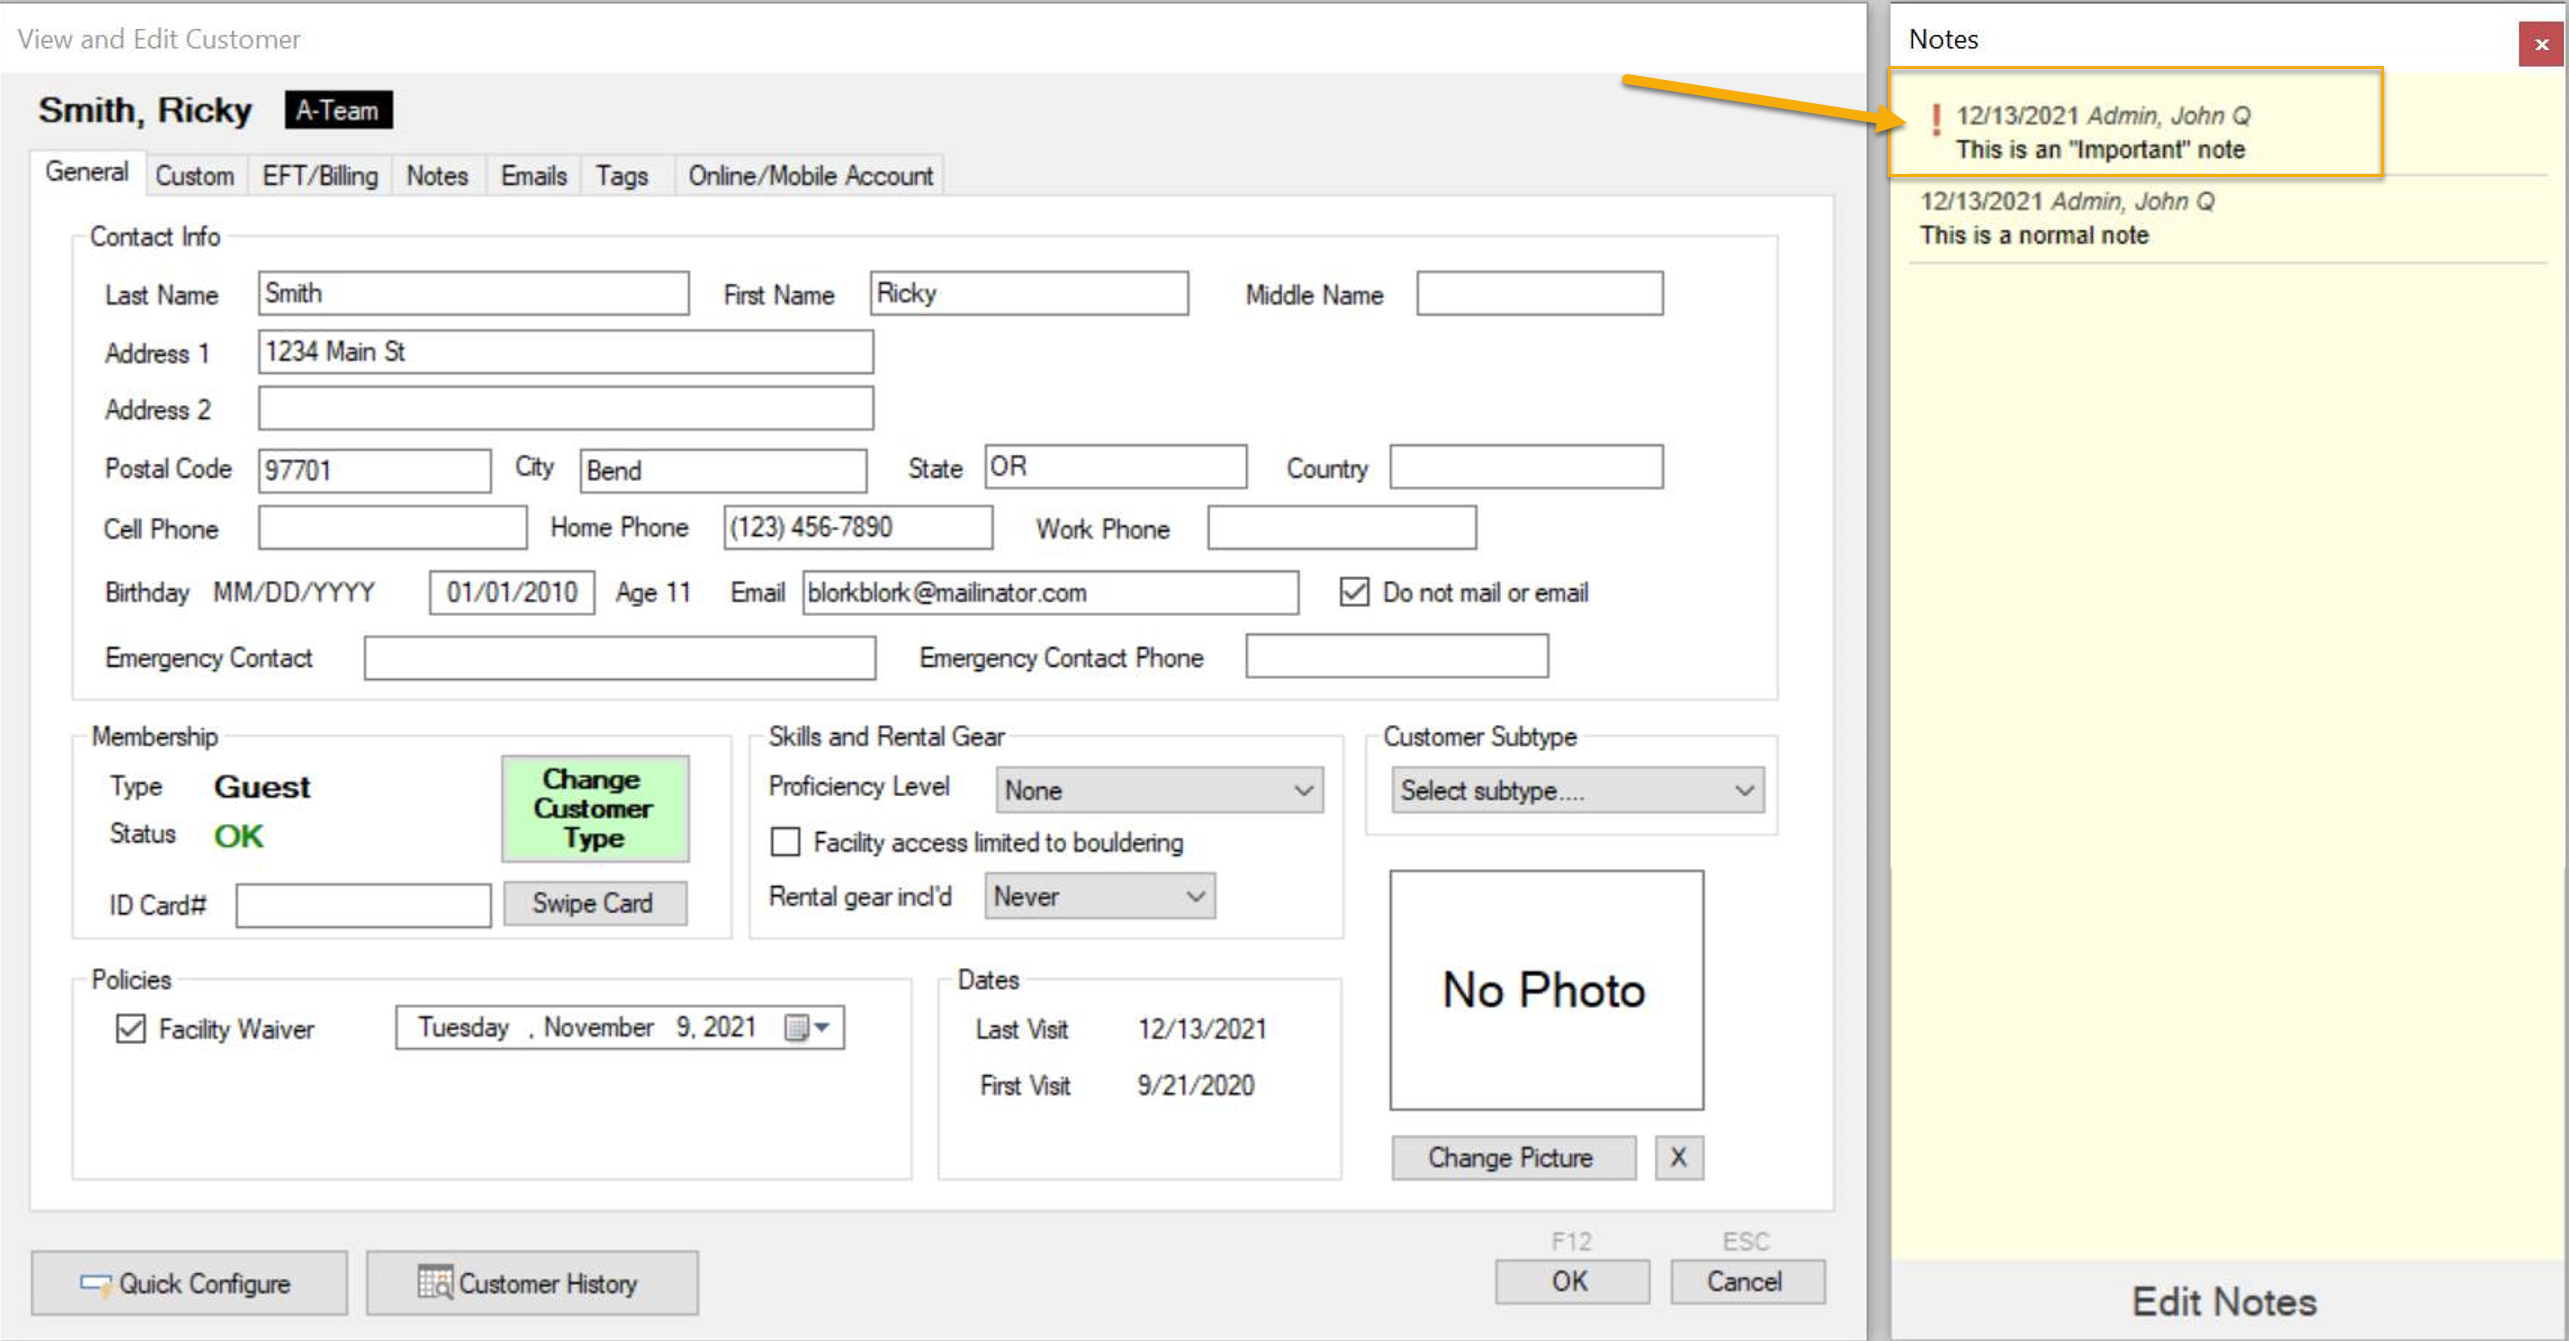Click the No Photo picture box

click(x=1546, y=989)
